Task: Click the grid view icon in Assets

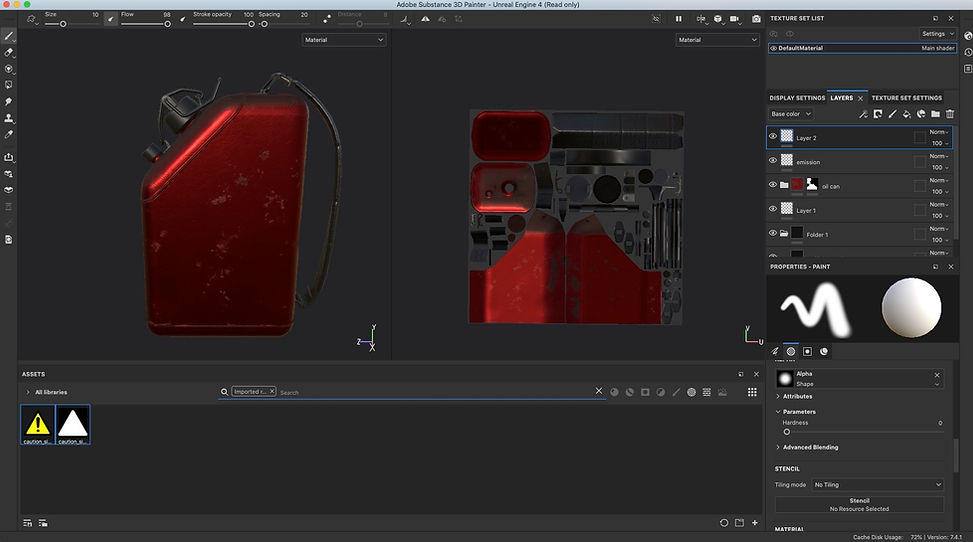Action: [752, 392]
